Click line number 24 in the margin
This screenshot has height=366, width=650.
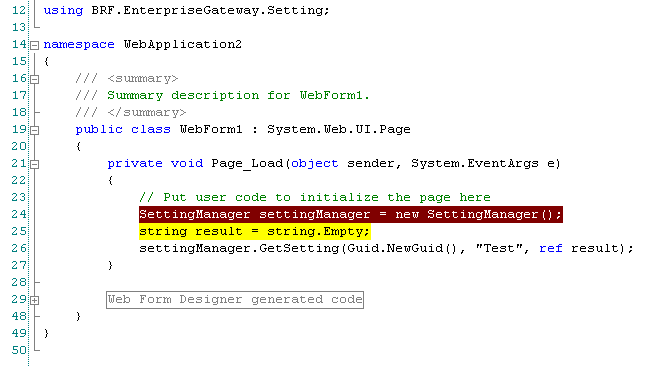tap(19, 214)
